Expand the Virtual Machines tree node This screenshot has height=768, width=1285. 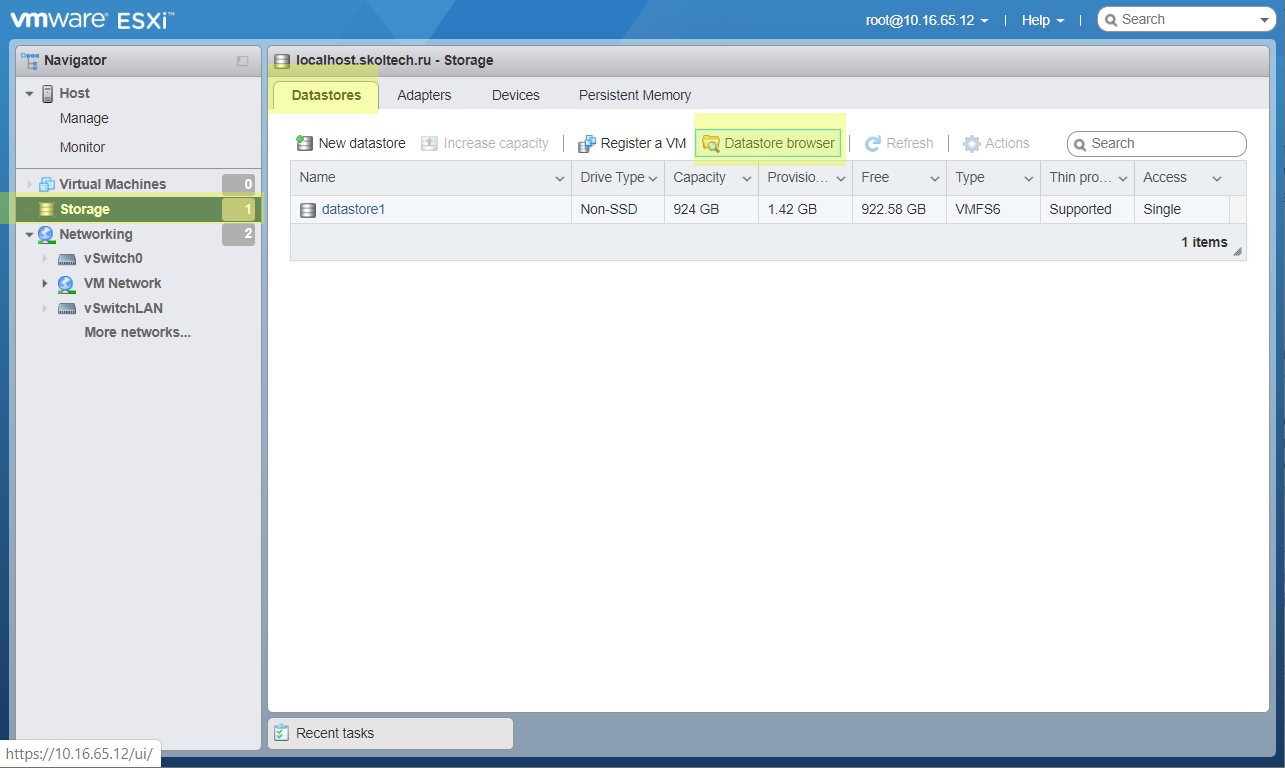tap(30, 184)
